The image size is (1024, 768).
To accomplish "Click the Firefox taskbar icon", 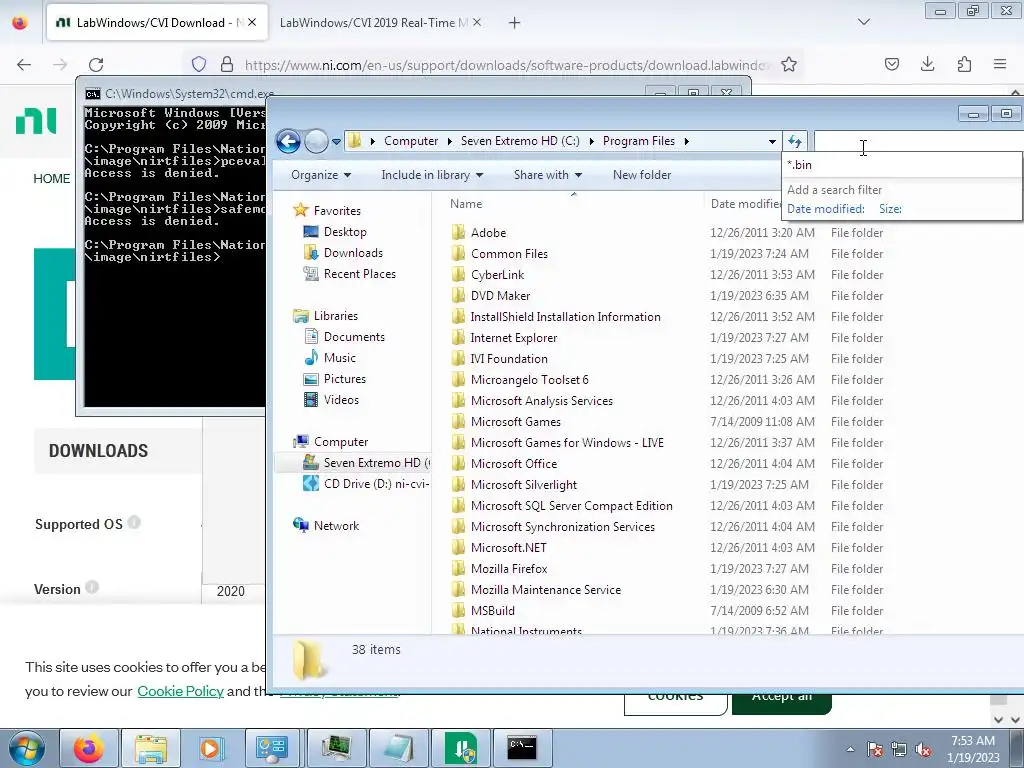I will (89, 748).
